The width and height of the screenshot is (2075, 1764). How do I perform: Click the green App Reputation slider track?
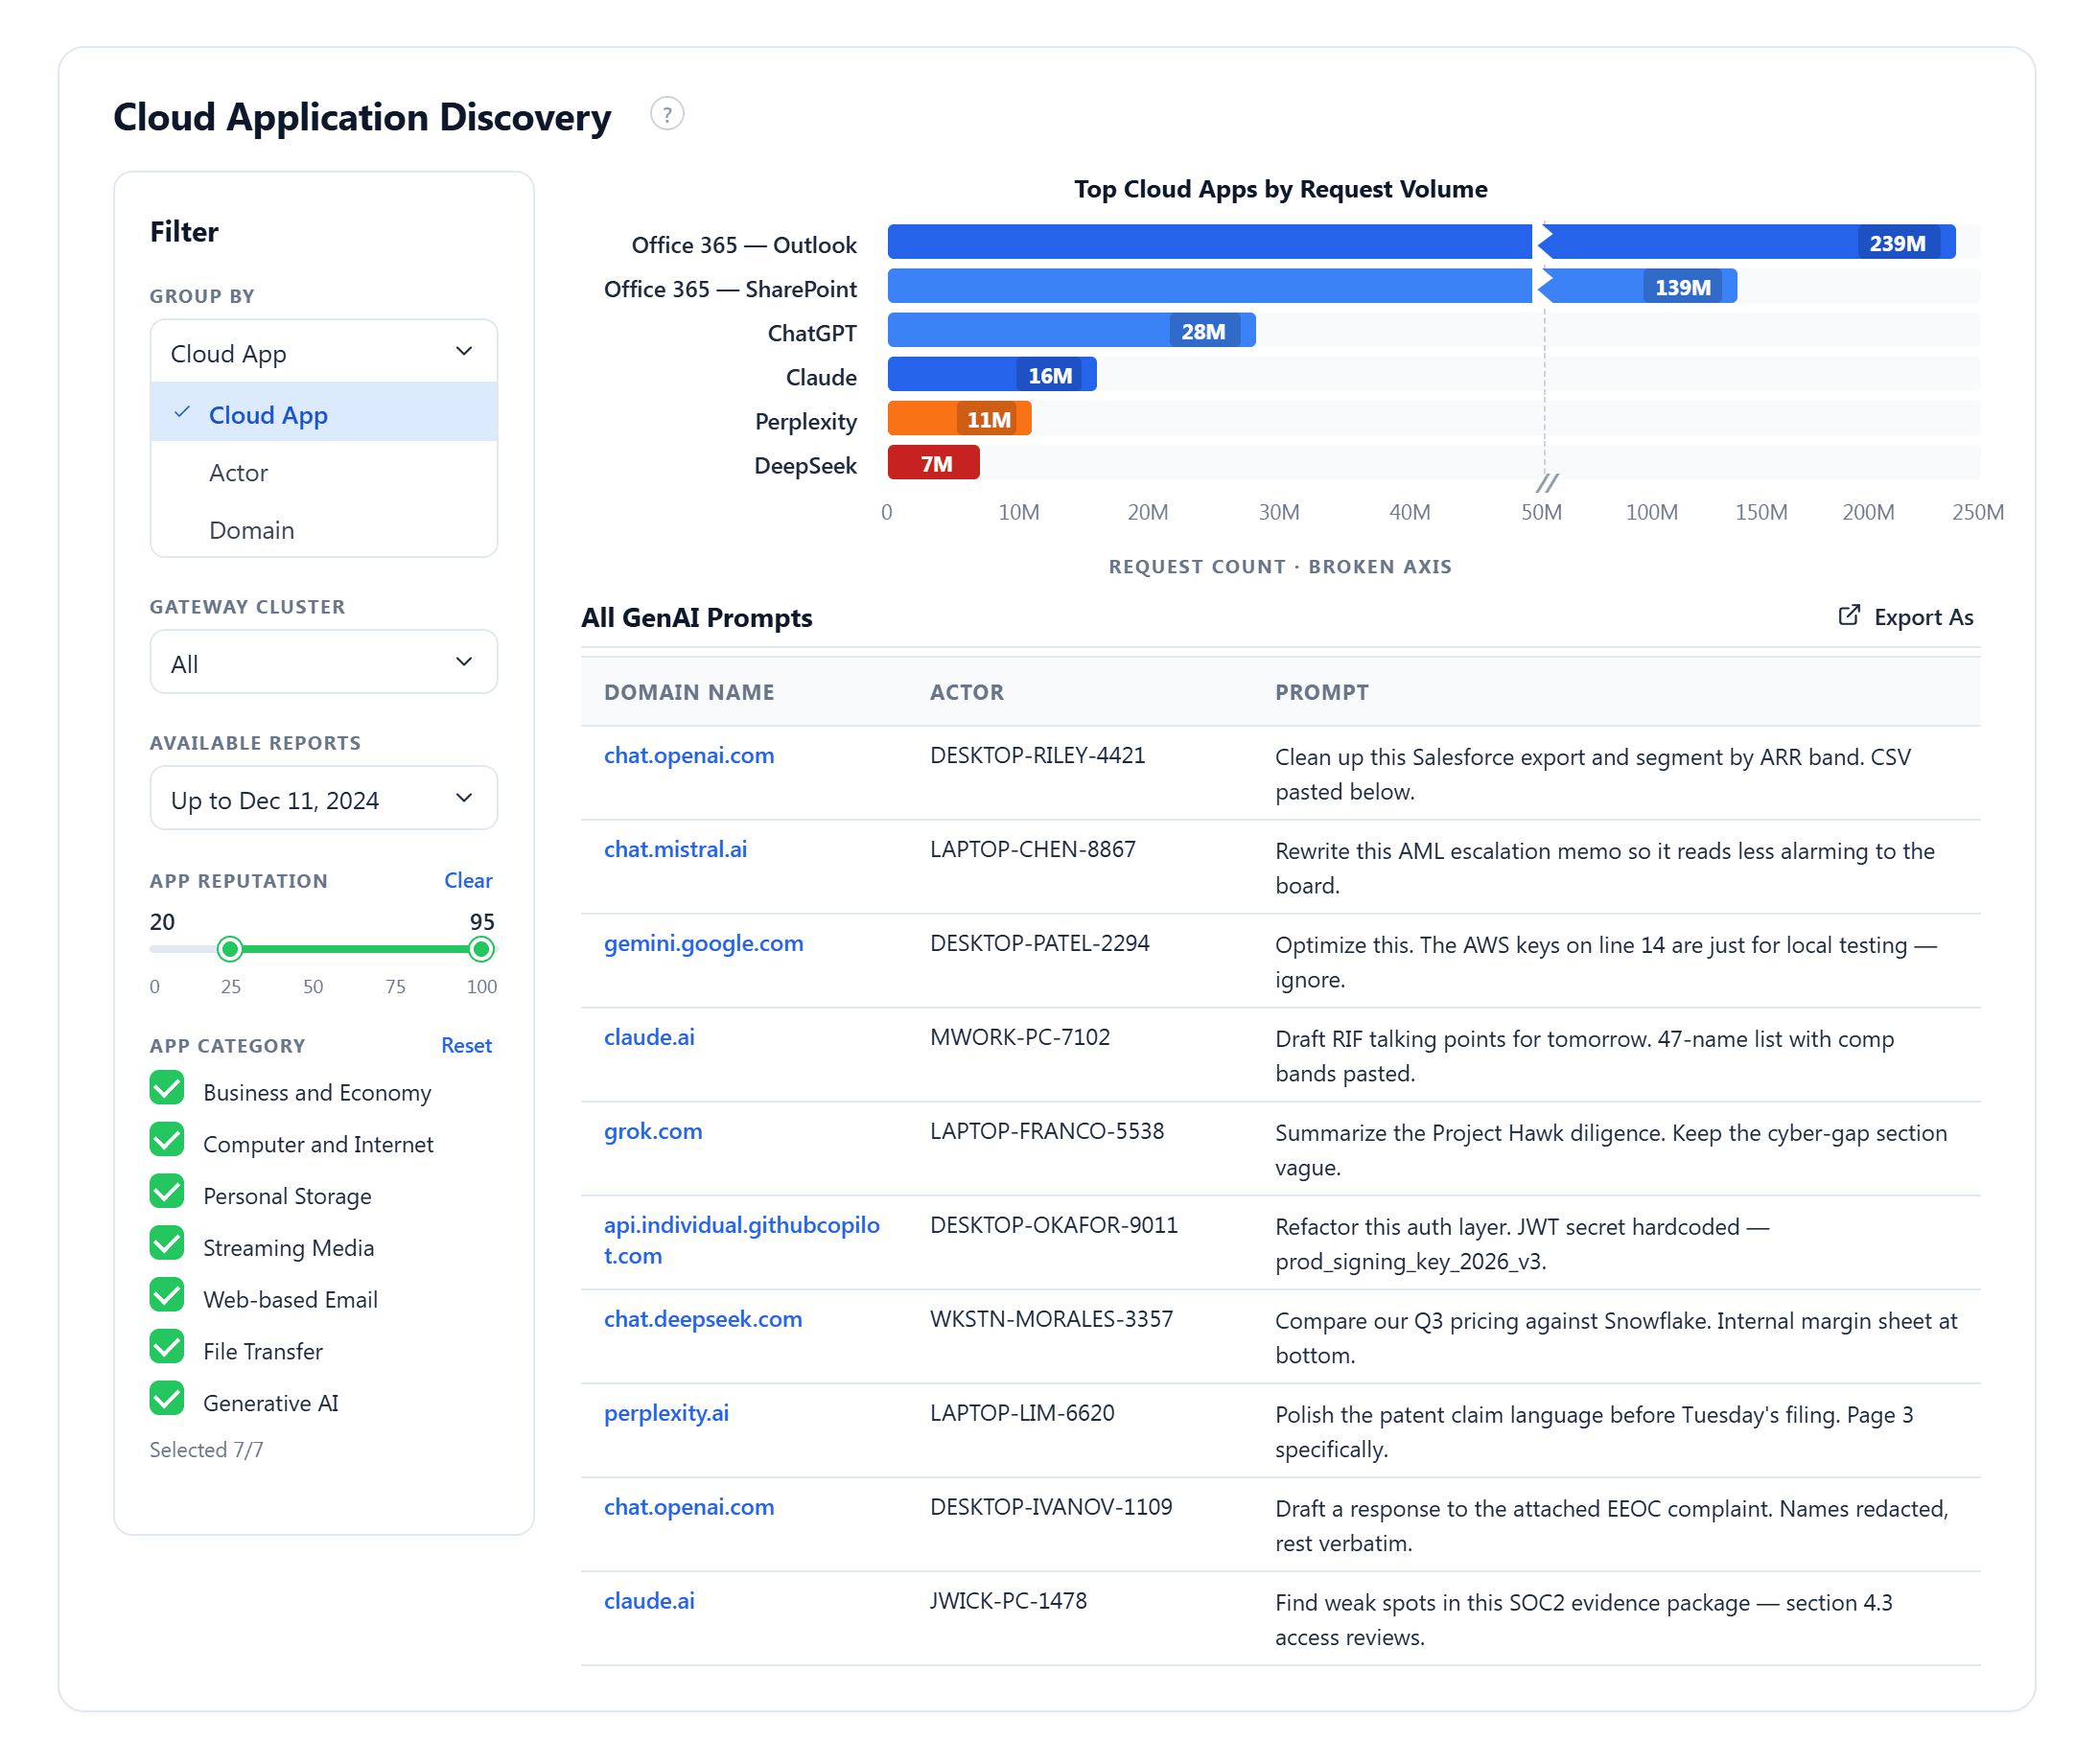(x=355, y=948)
